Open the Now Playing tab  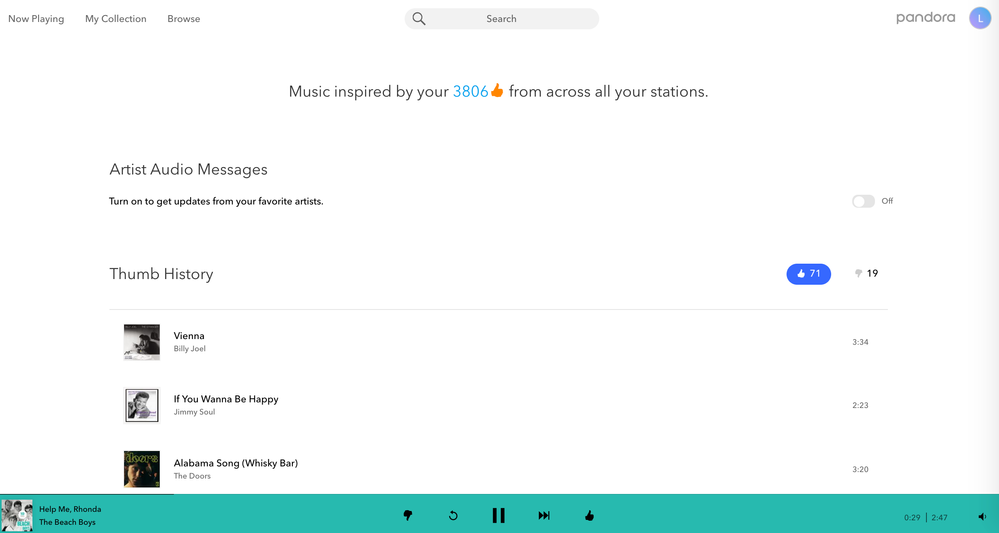click(36, 19)
